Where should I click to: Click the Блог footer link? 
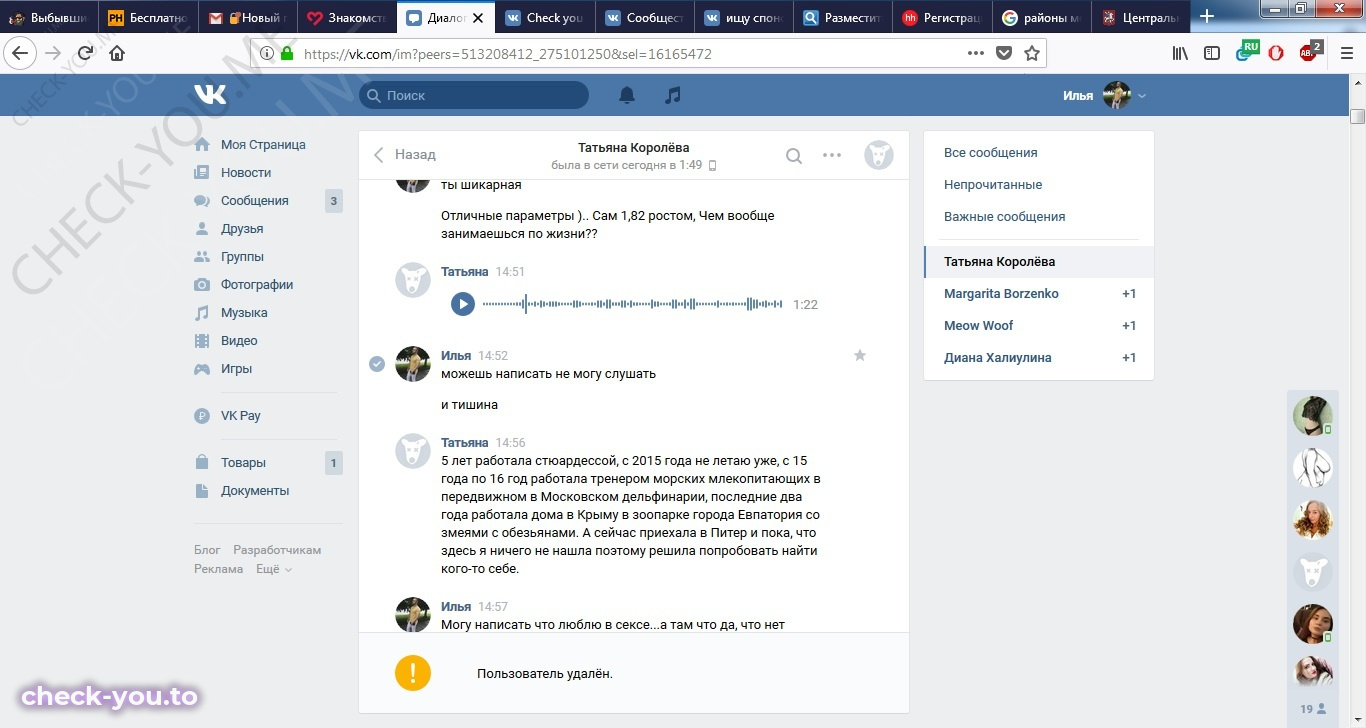tap(207, 550)
